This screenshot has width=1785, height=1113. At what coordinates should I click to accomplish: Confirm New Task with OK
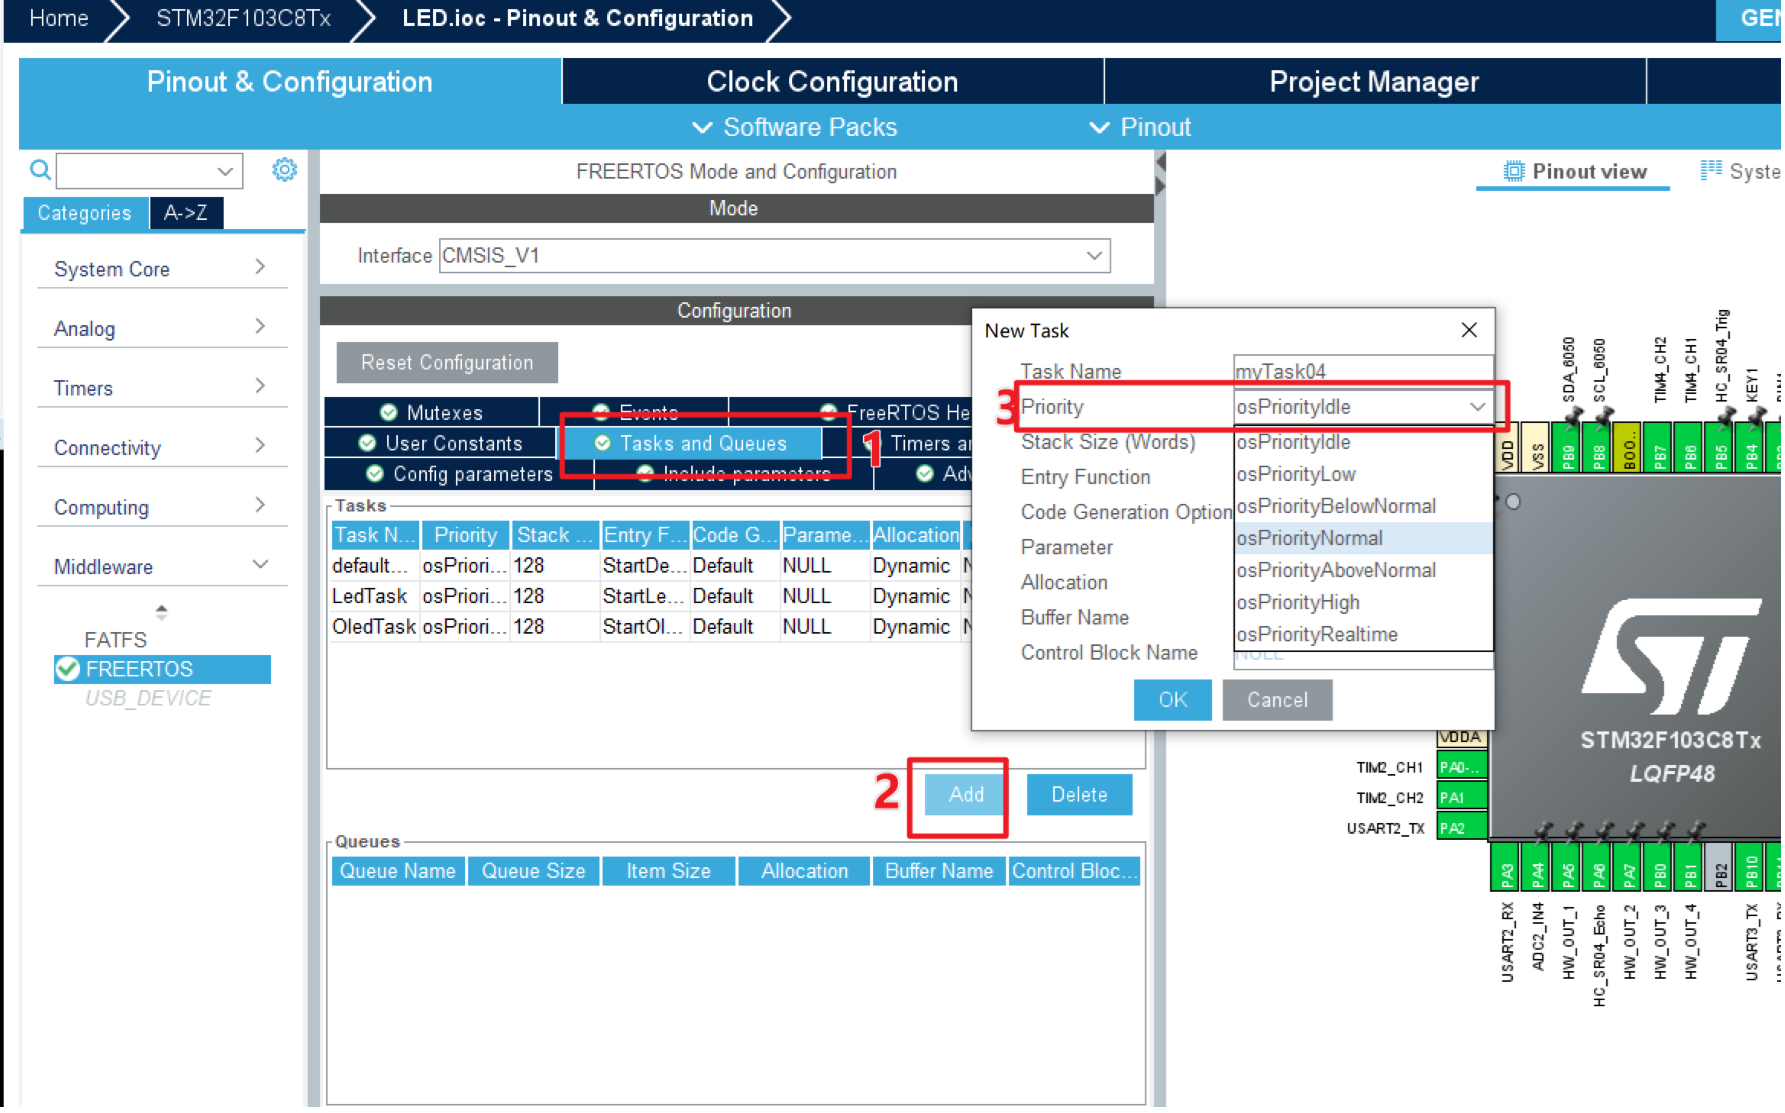tap(1172, 700)
